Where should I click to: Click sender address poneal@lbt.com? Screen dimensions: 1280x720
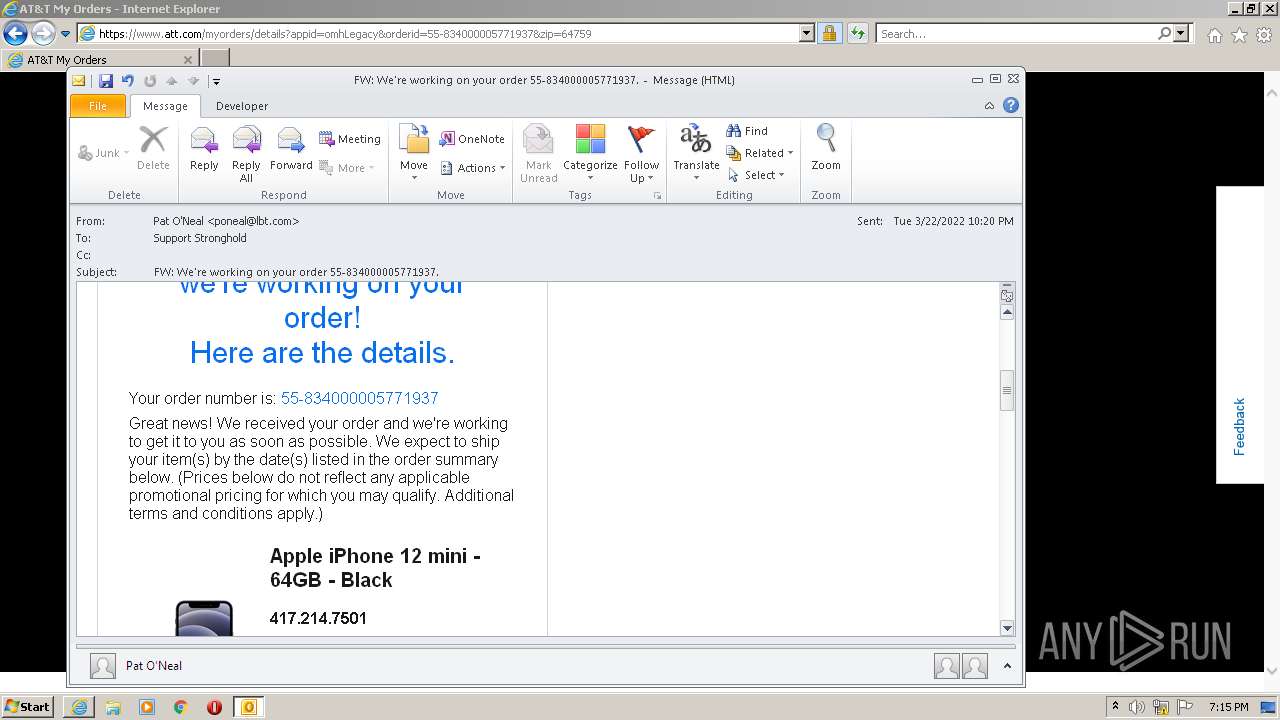pyautogui.click(x=253, y=221)
